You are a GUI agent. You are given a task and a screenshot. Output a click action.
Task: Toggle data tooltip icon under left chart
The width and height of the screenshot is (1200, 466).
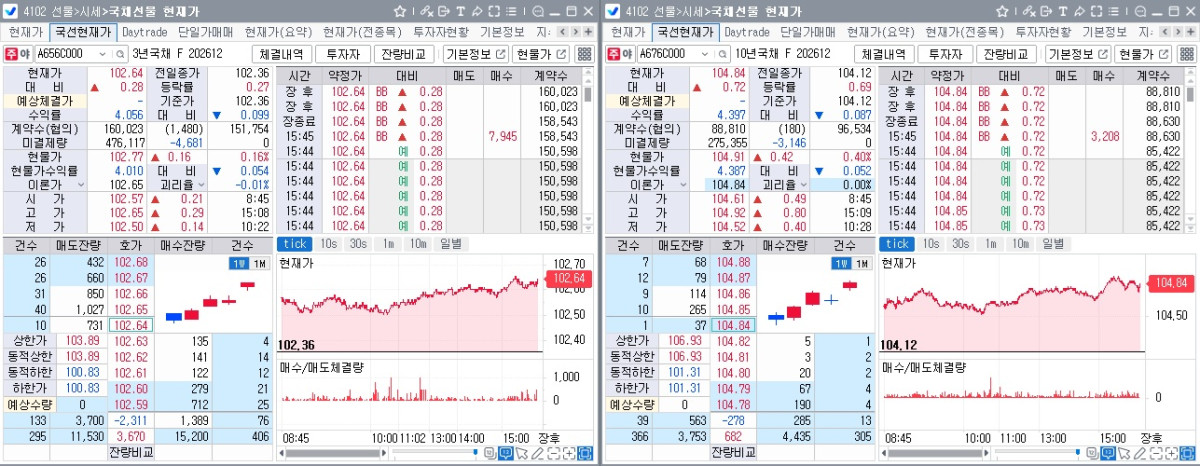(506, 454)
